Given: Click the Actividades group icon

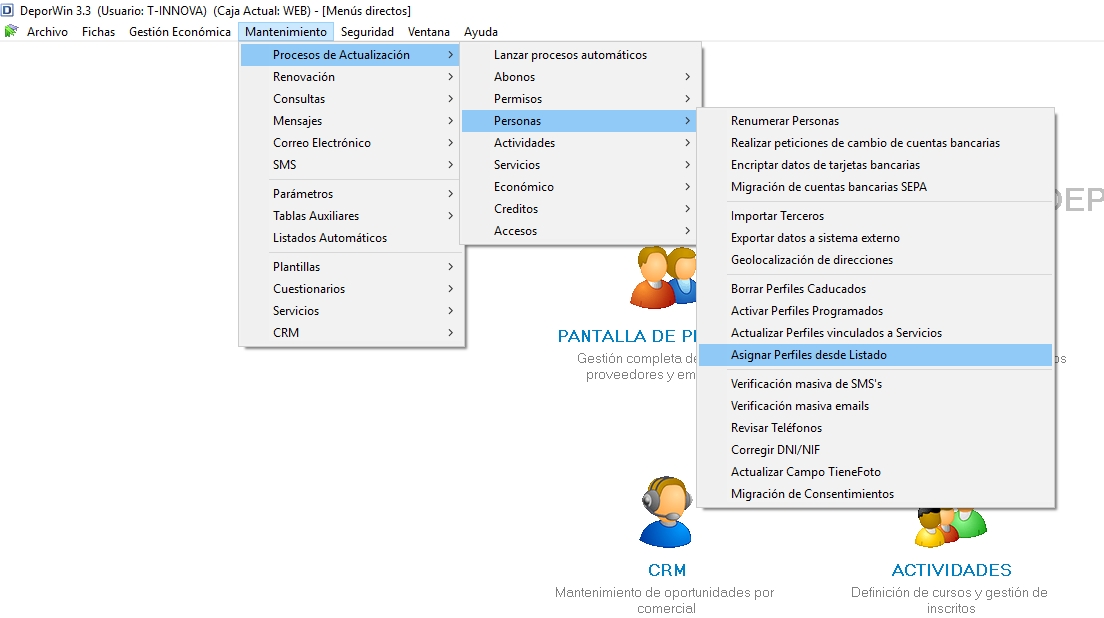Looking at the screenshot, I should (x=951, y=528).
